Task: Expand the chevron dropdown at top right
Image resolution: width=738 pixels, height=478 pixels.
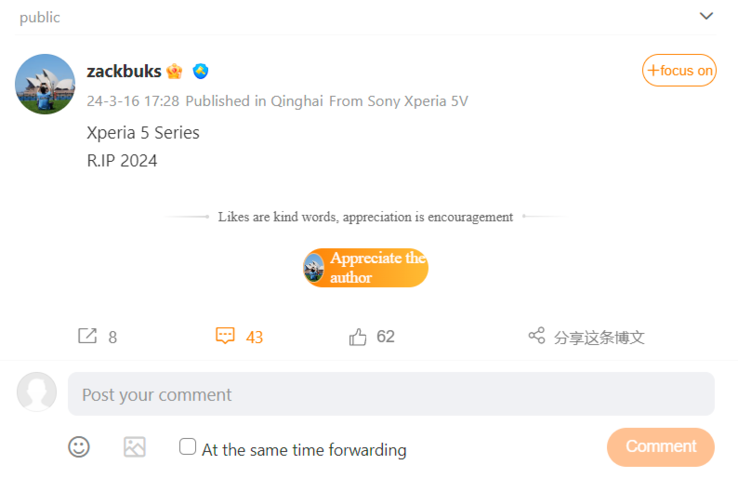Action: coord(706,16)
